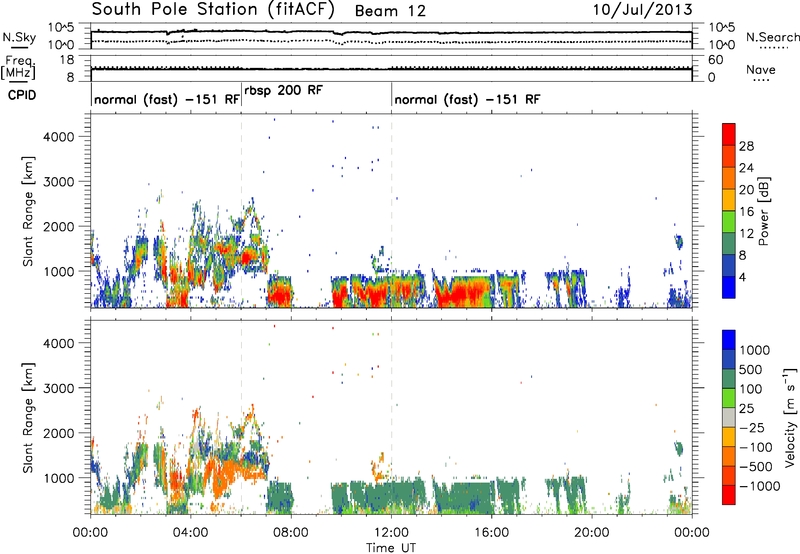Screen dimensions: 800x554
Task: Click the left '10^5' noise axis tick
Action: pyautogui.click(x=61, y=28)
